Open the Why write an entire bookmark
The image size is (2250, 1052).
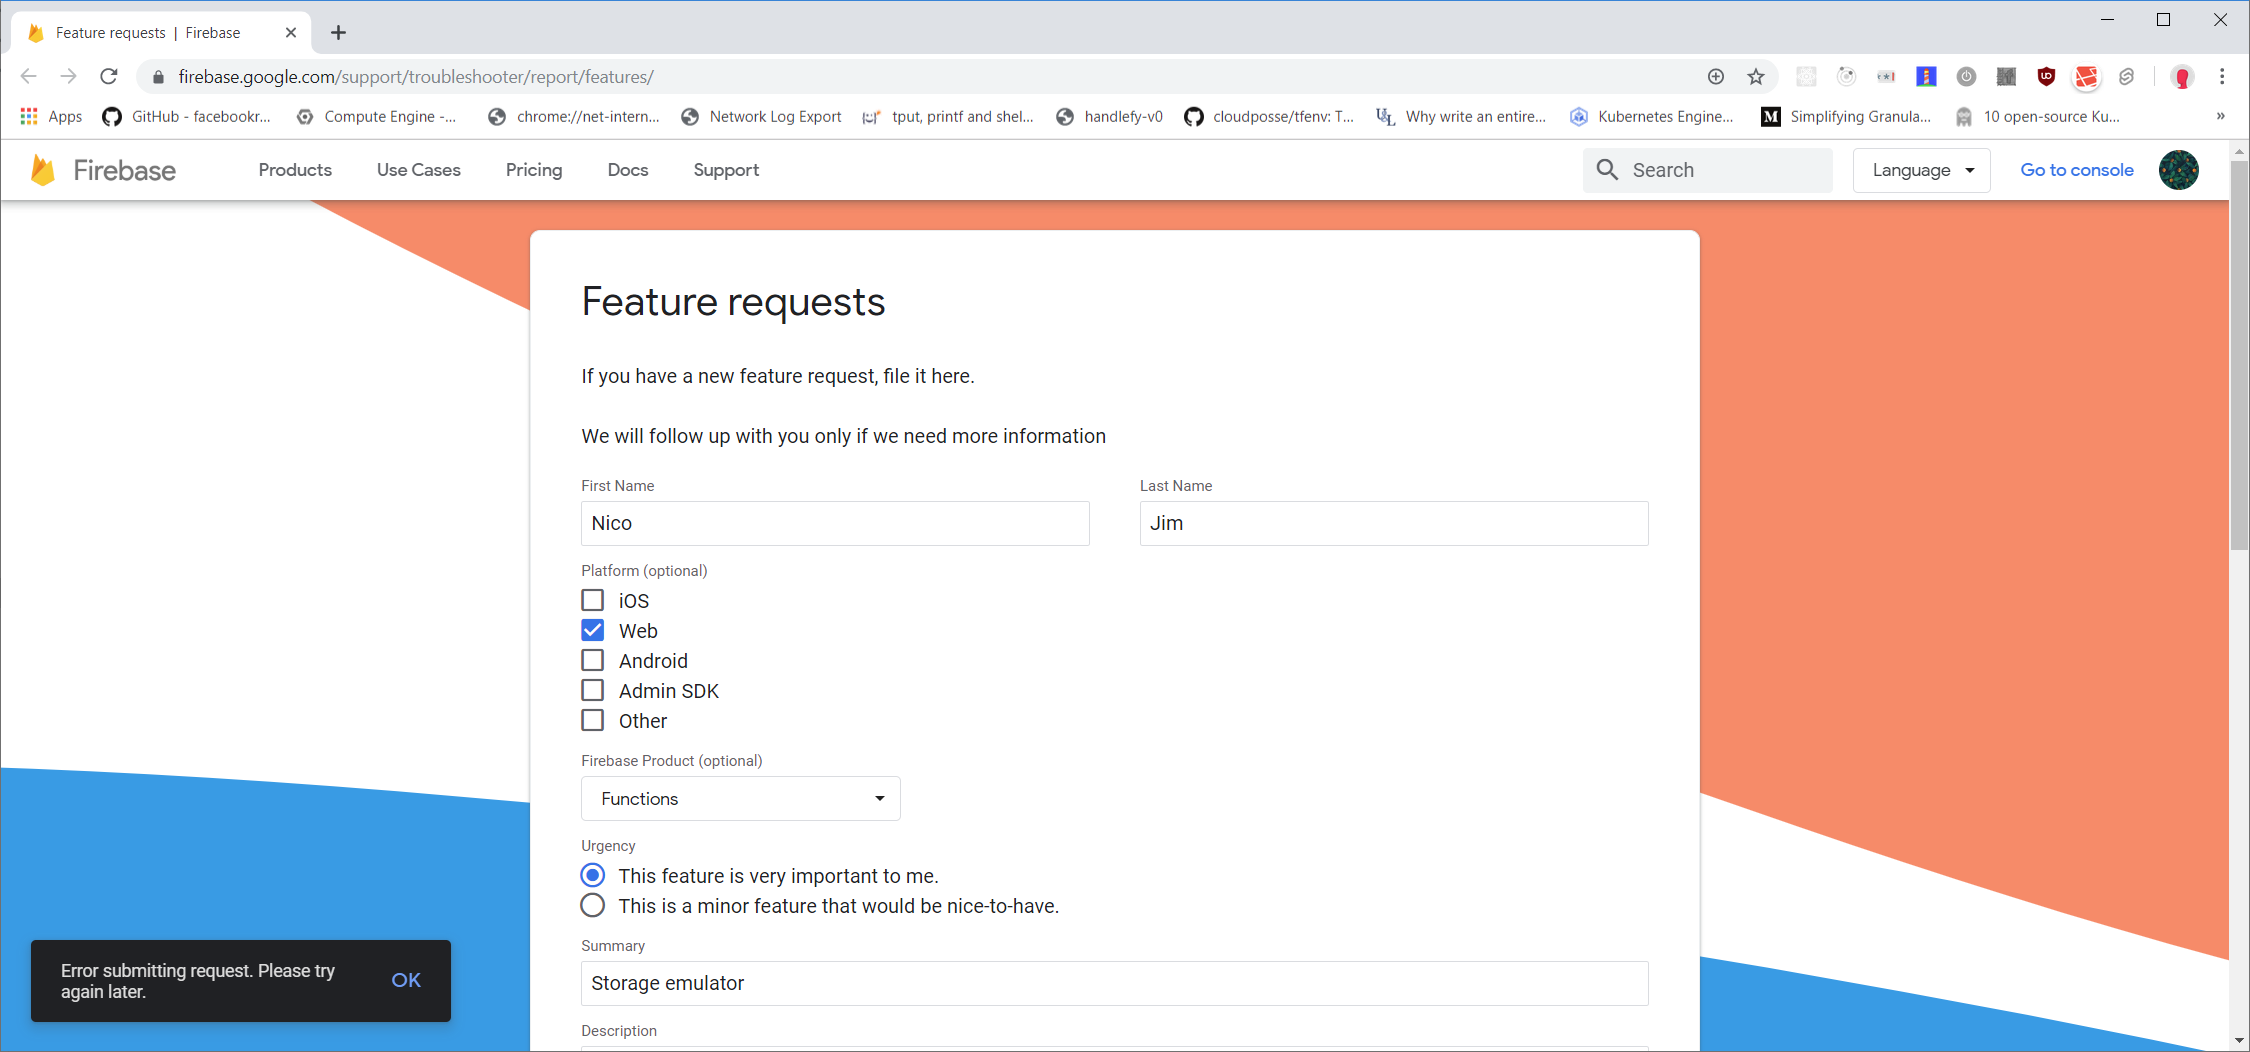point(1462,117)
